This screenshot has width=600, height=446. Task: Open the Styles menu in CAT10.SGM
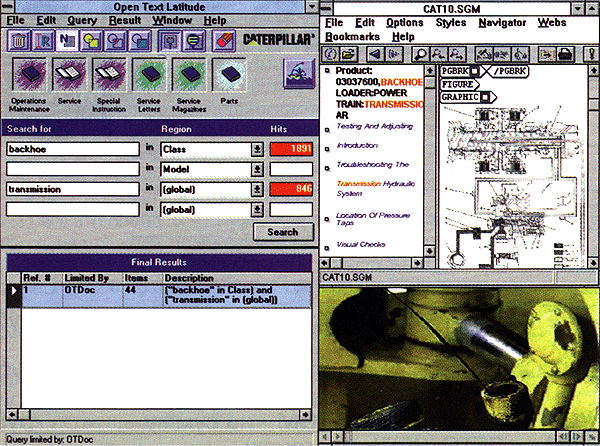(x=451, y=23)
